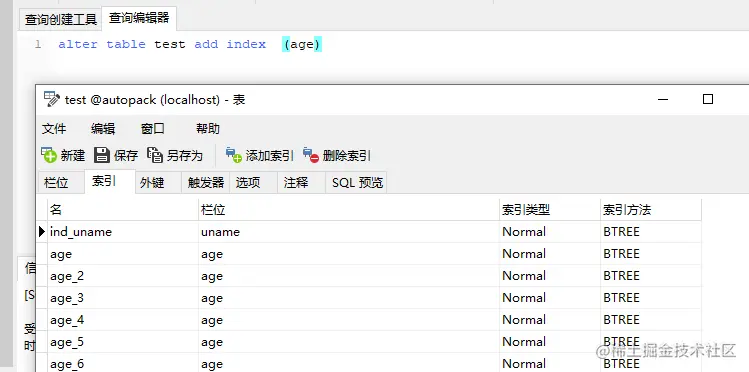
Task: Select the uname field cell
Action: [x=349, y=232]
